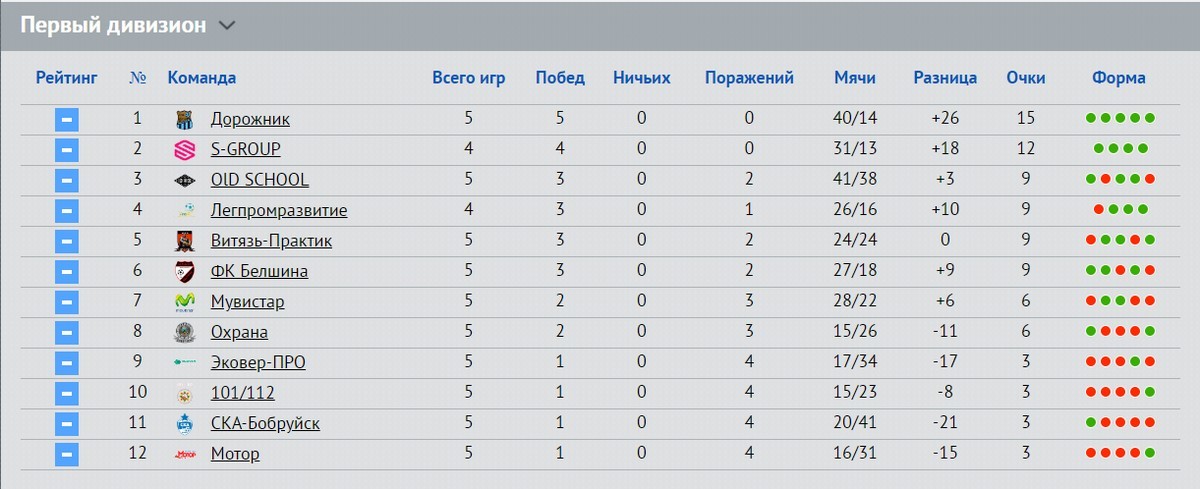The width and height of the screenshot is (1200, 489).
Task: Expand the Первый дивизион dropdown arrow
Action: [x=226, y=26]
